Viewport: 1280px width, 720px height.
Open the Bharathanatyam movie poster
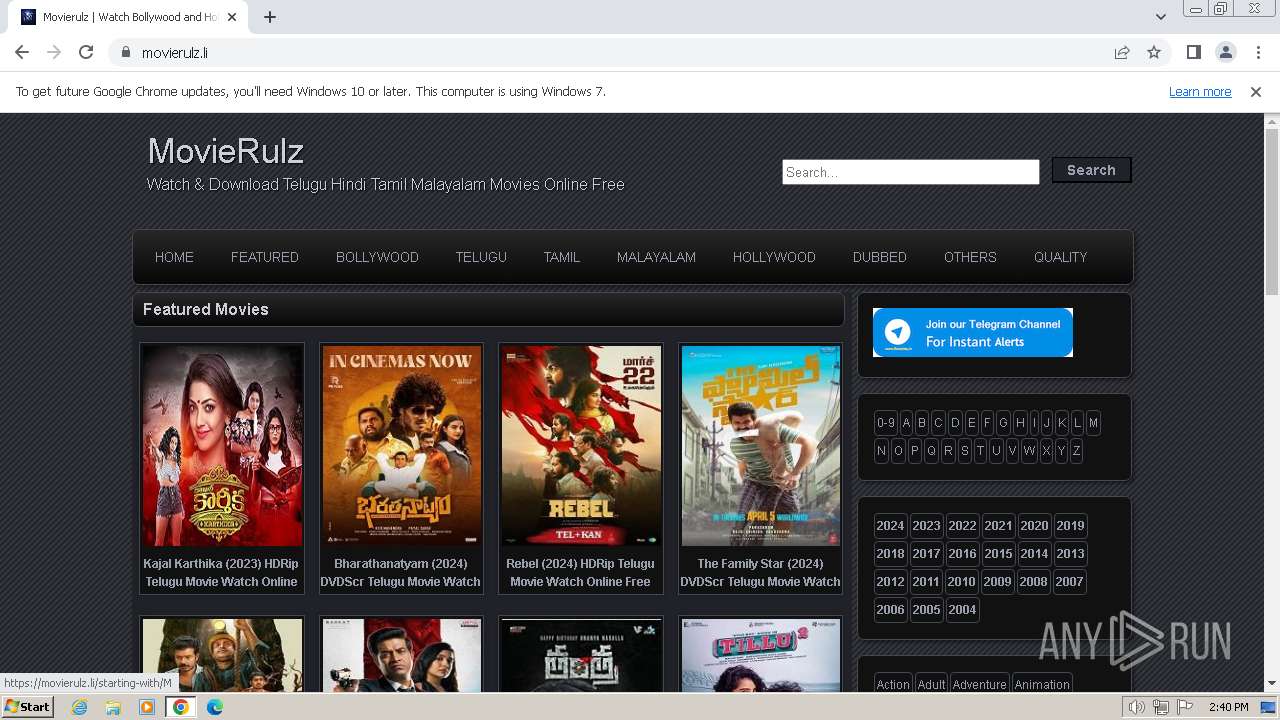[x=401, y=446]
